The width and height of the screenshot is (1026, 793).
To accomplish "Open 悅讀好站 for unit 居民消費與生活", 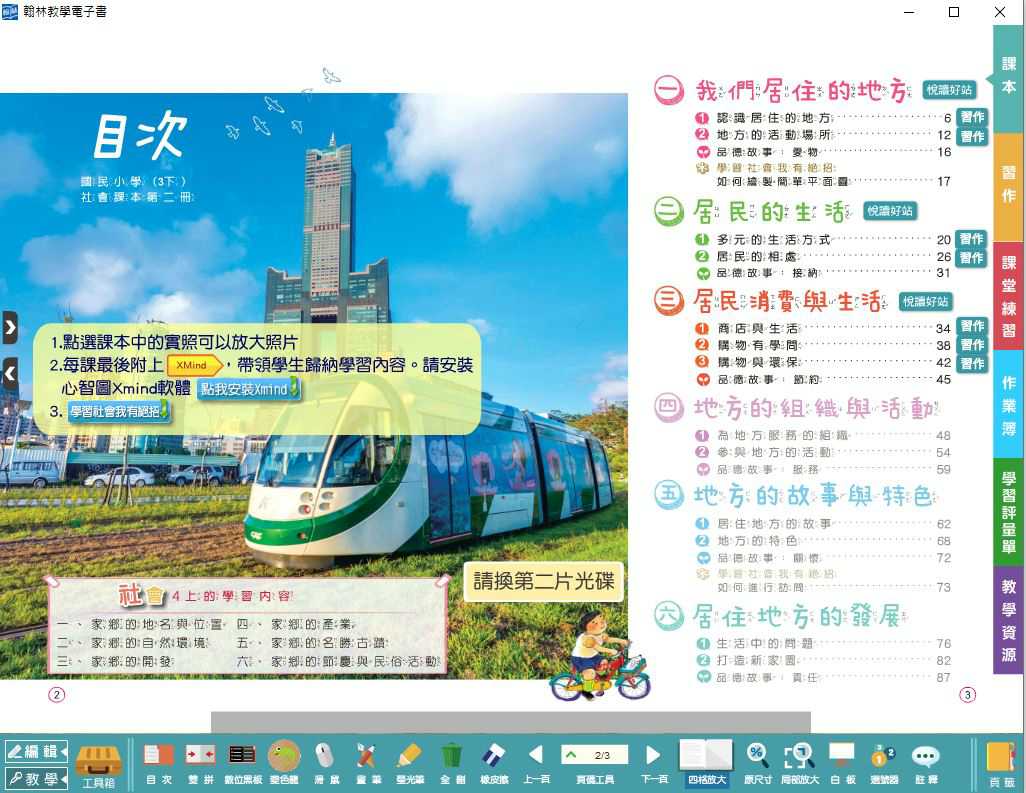I will (925, 302).
